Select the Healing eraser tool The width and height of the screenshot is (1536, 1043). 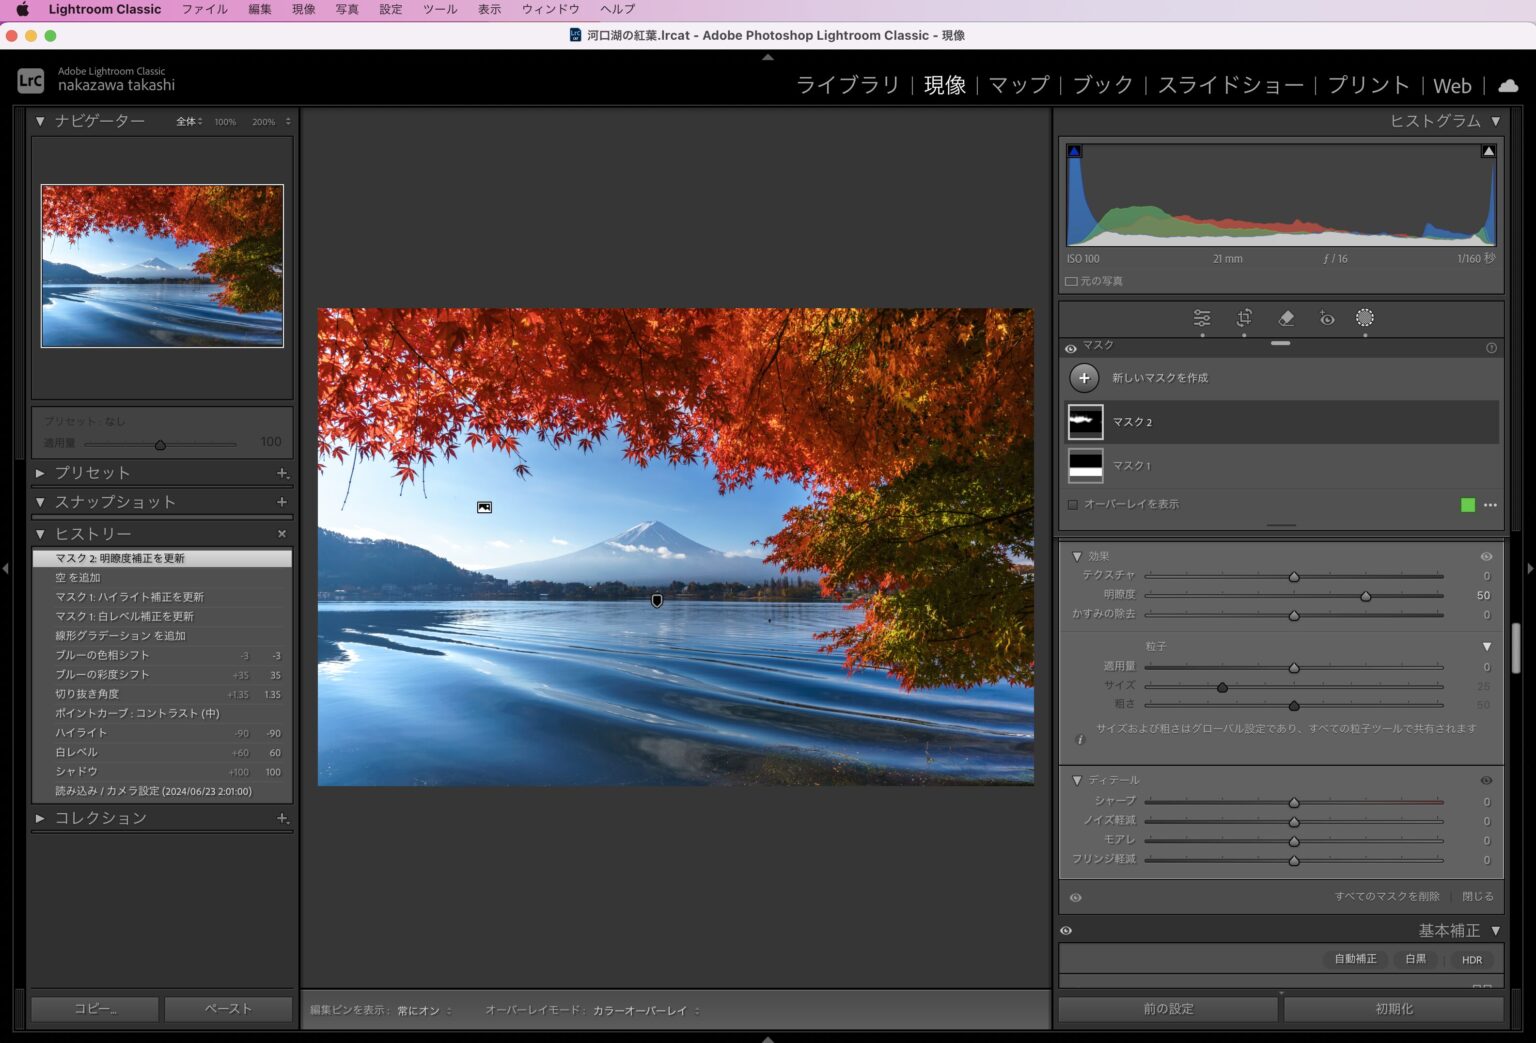1286,318
